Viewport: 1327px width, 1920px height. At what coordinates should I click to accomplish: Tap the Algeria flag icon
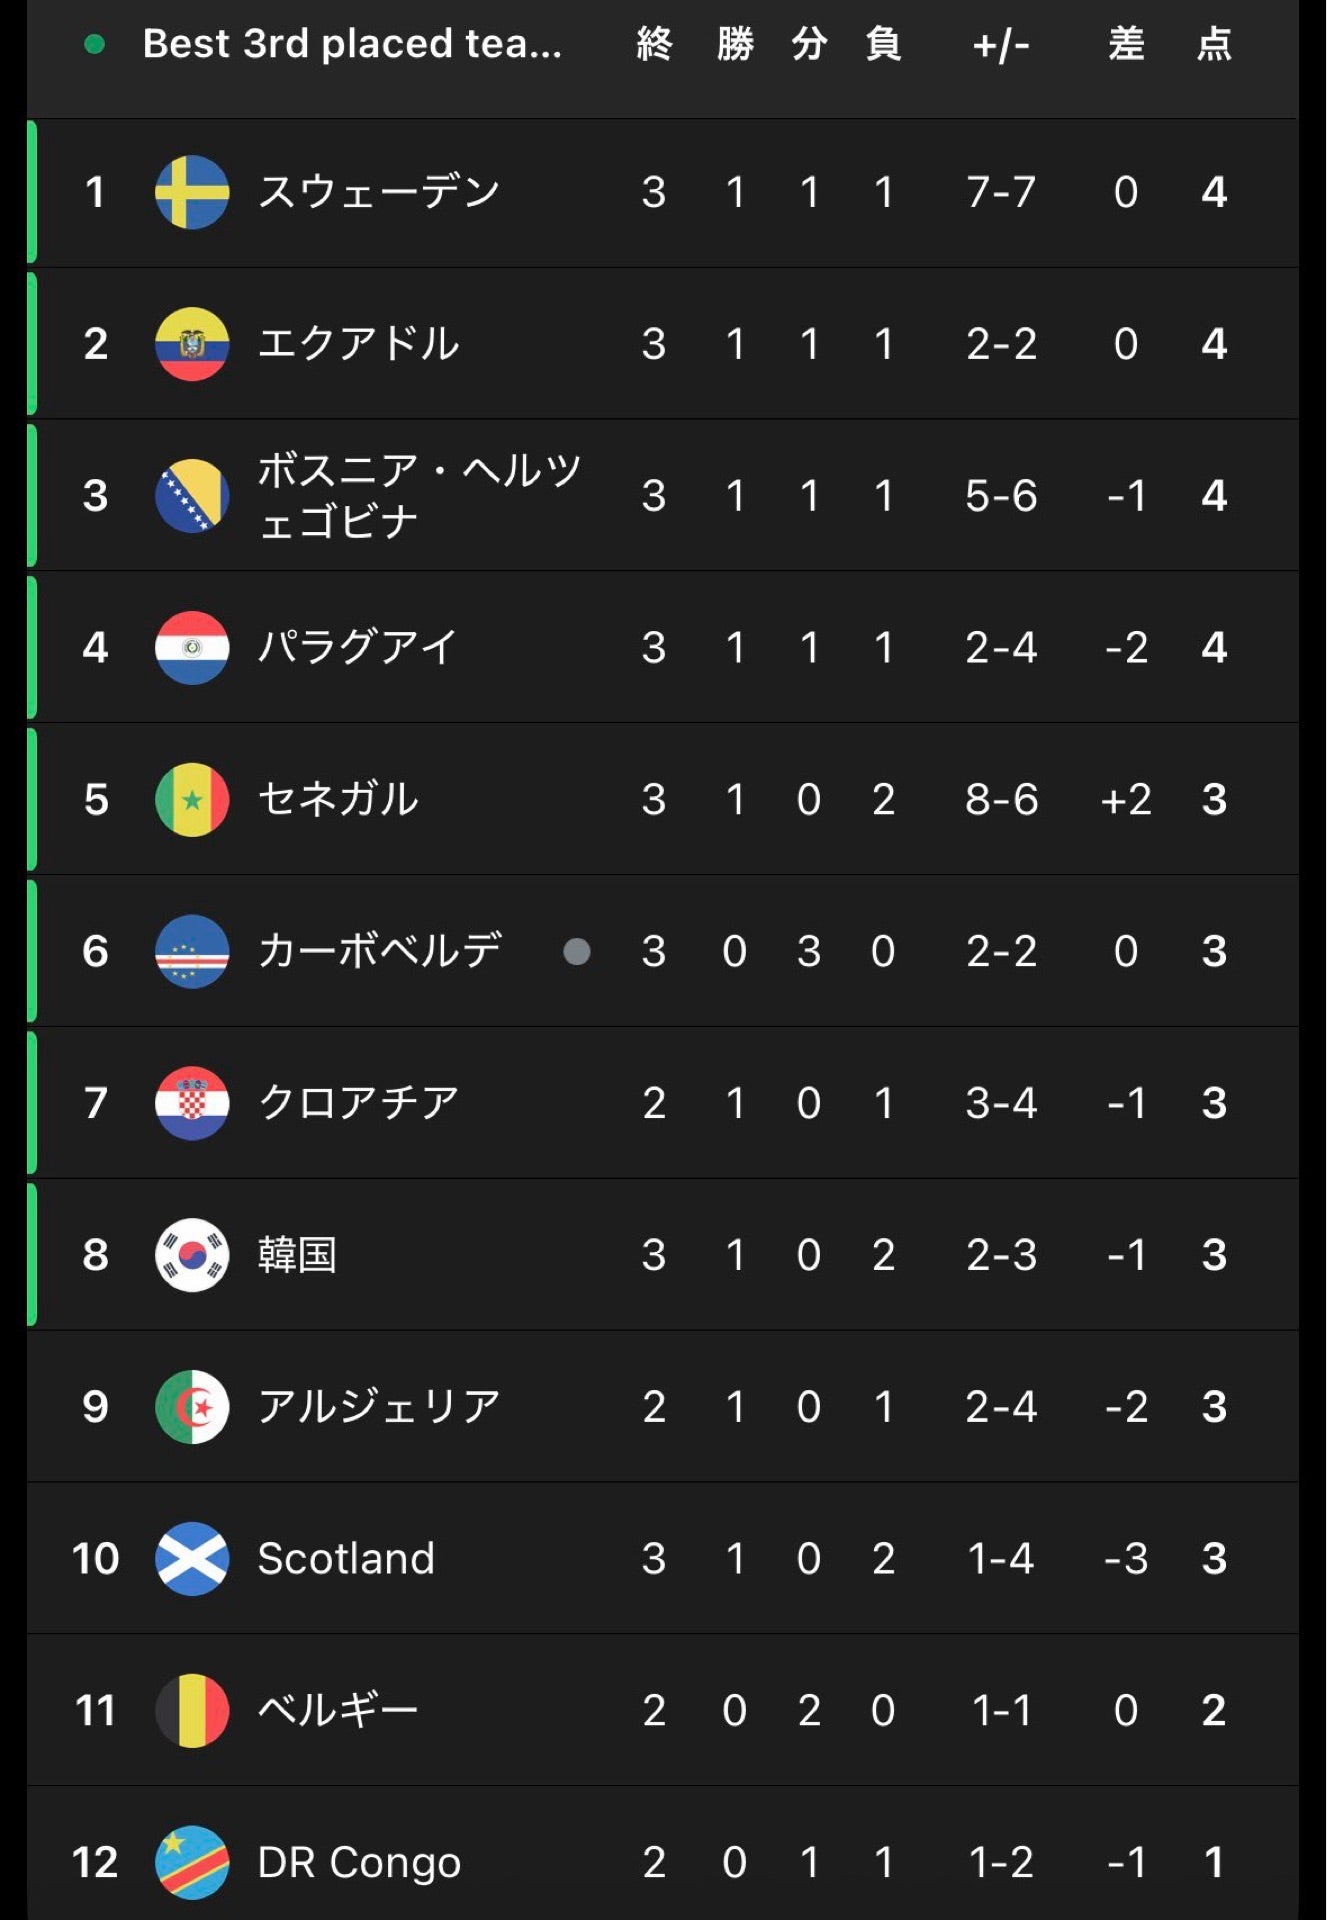click(x=192, y=1407)
